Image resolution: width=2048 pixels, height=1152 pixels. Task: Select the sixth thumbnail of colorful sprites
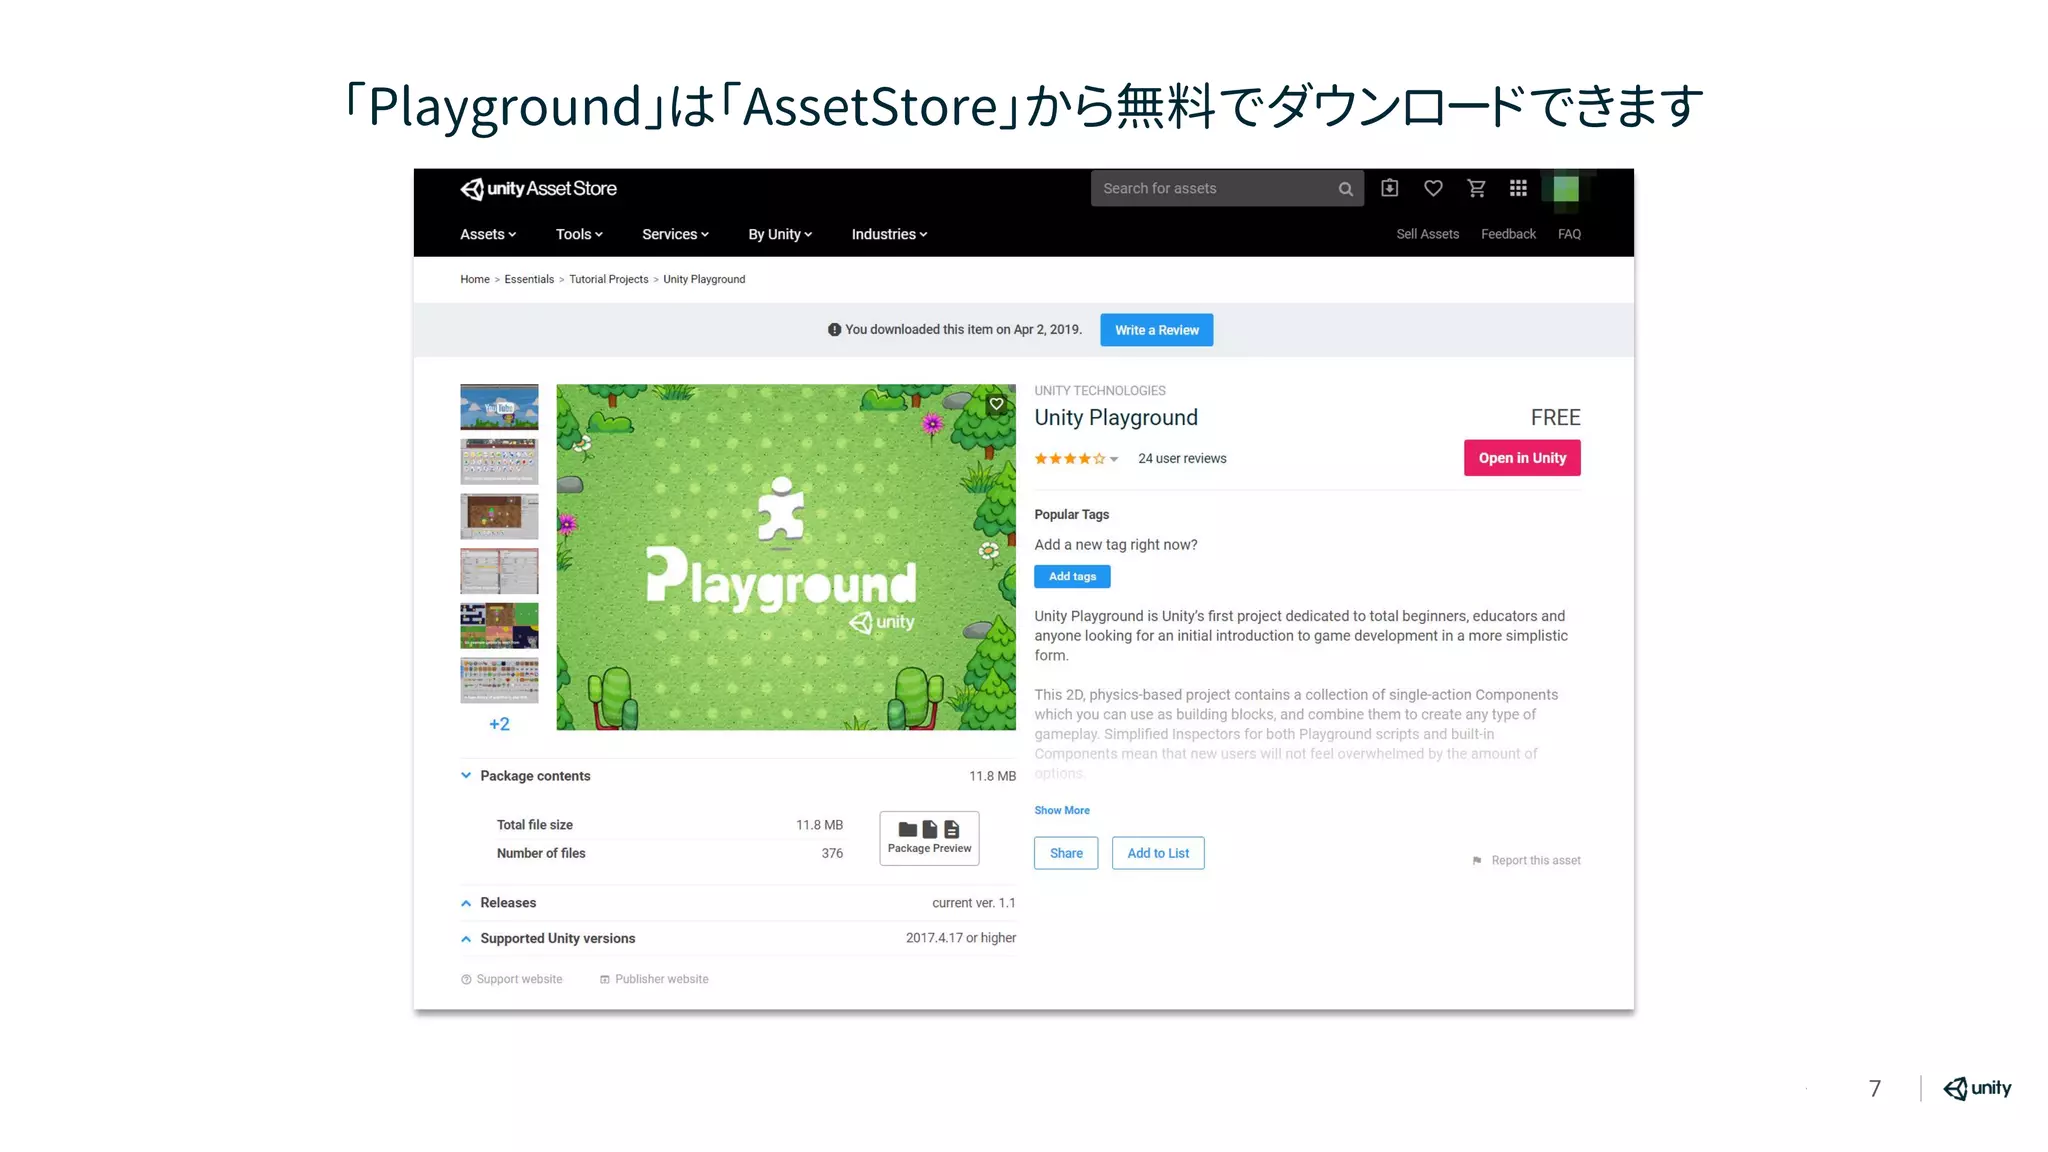[499, 681]
